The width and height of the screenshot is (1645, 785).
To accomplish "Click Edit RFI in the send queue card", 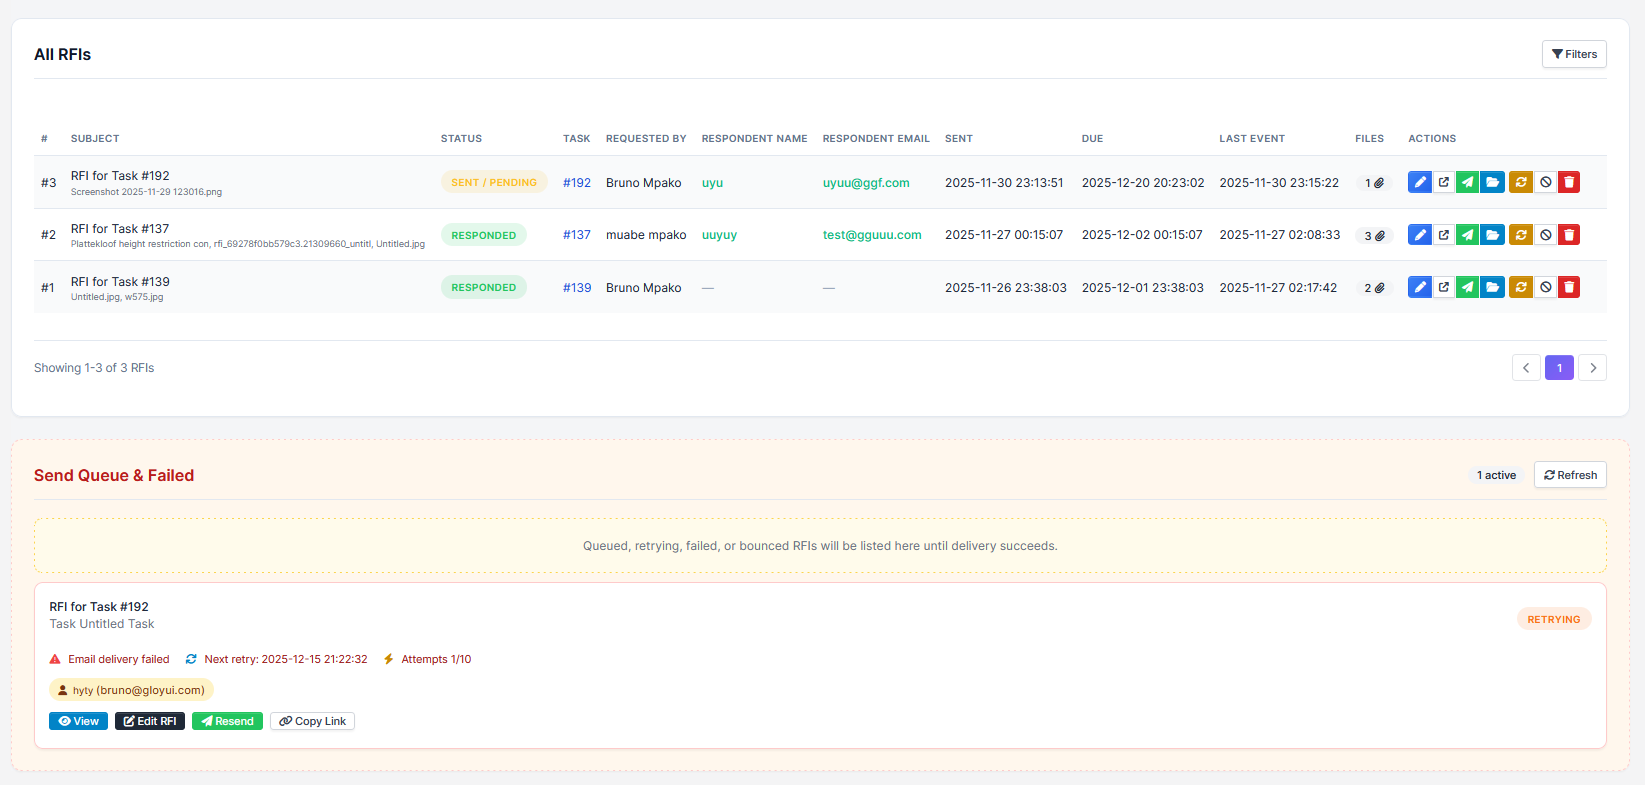I will tap(150, 721).
